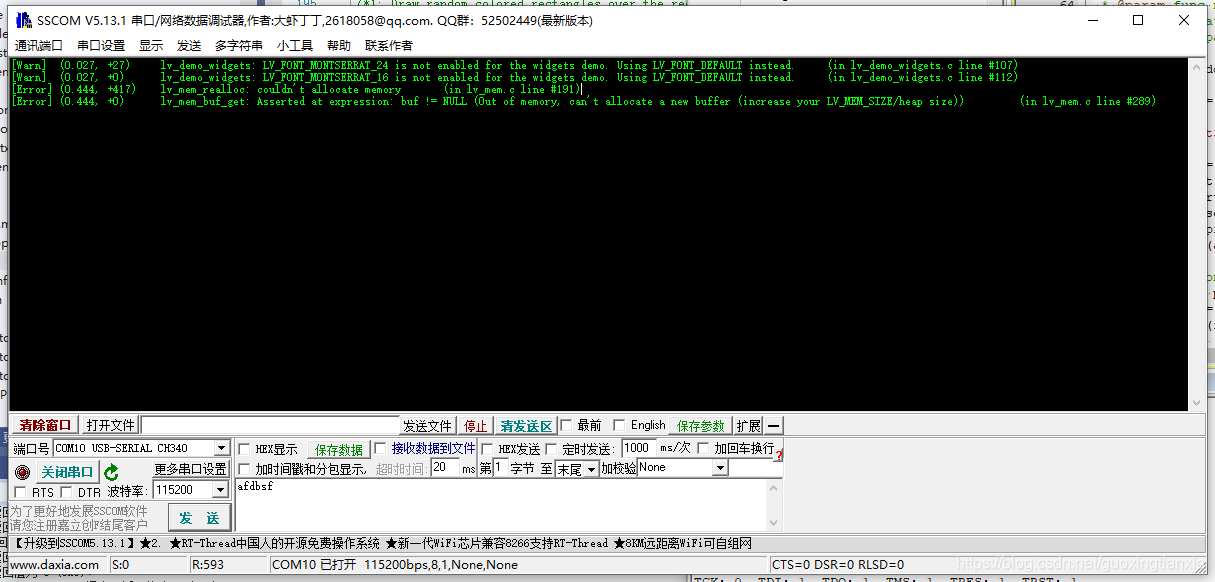
Task: Collapse the panel with the minus button
Action: [x=773, y=426]
